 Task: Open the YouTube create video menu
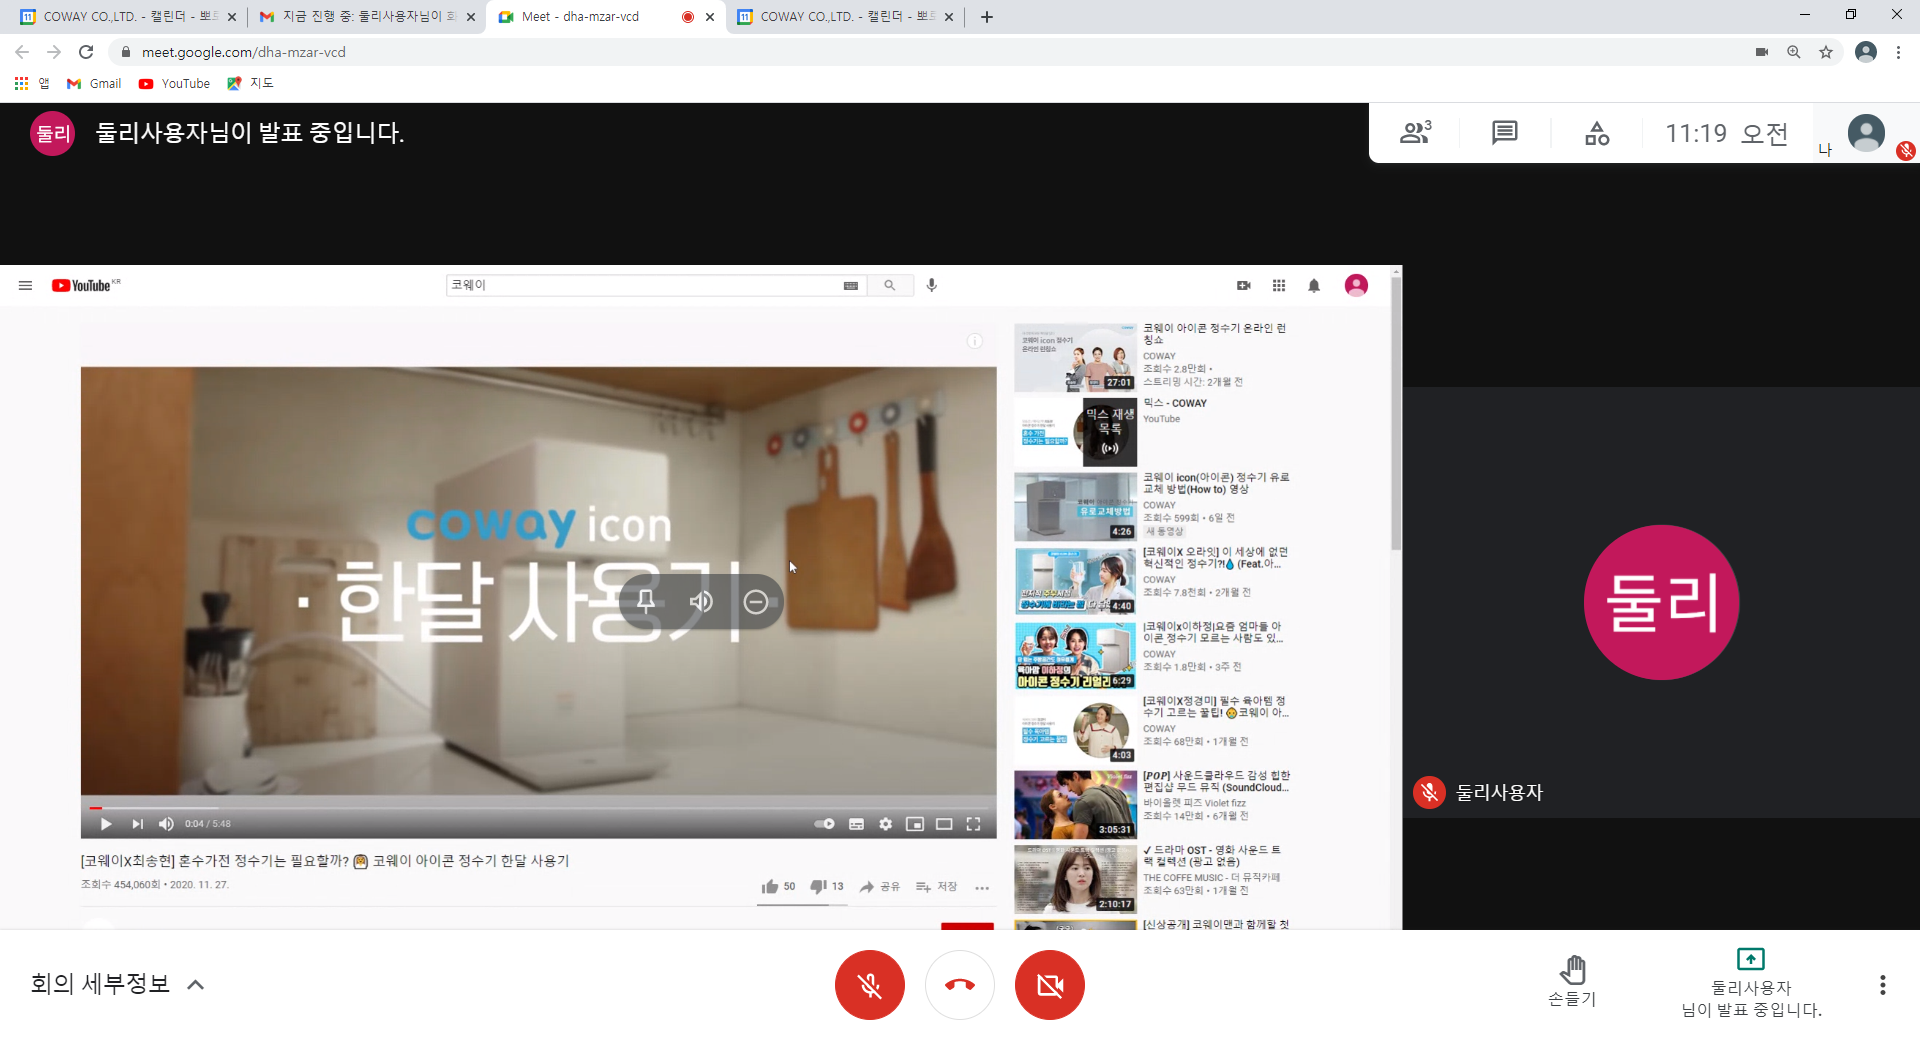click(1244, 286)
